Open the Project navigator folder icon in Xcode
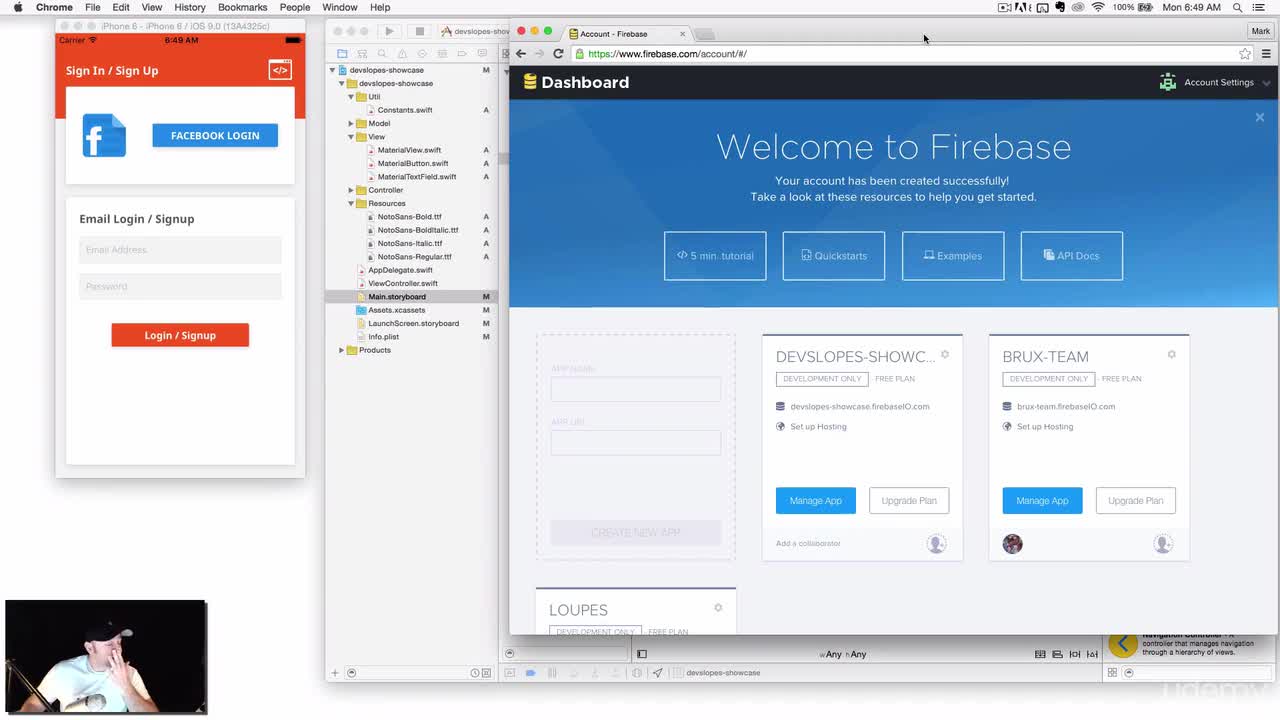 342,53
